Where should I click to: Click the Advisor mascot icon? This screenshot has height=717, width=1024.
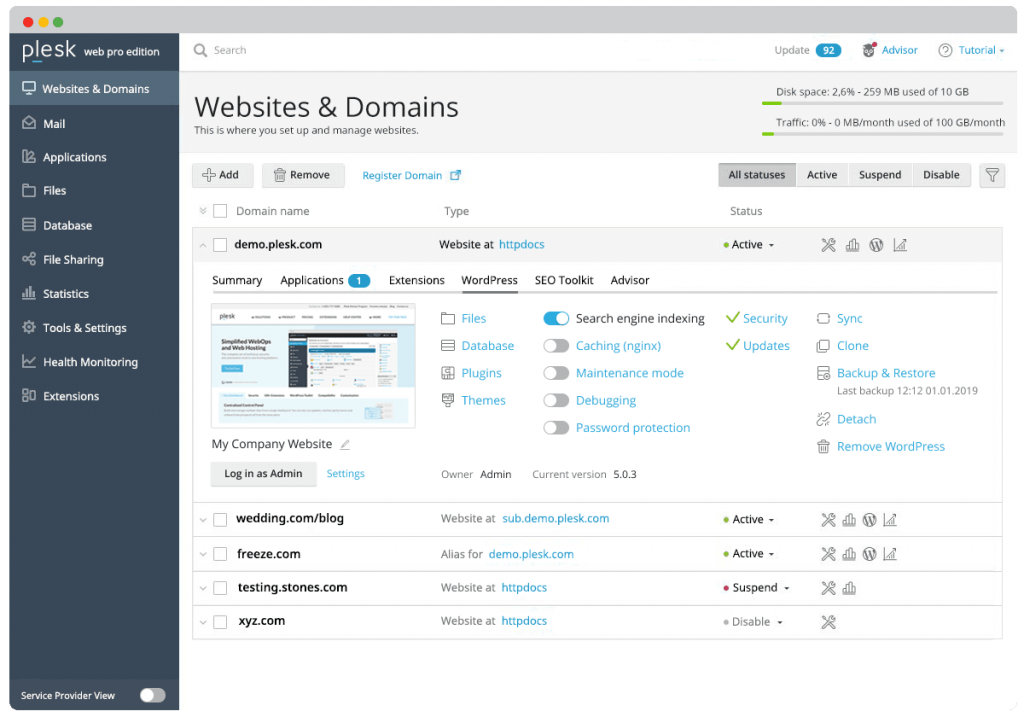(869, 50)
